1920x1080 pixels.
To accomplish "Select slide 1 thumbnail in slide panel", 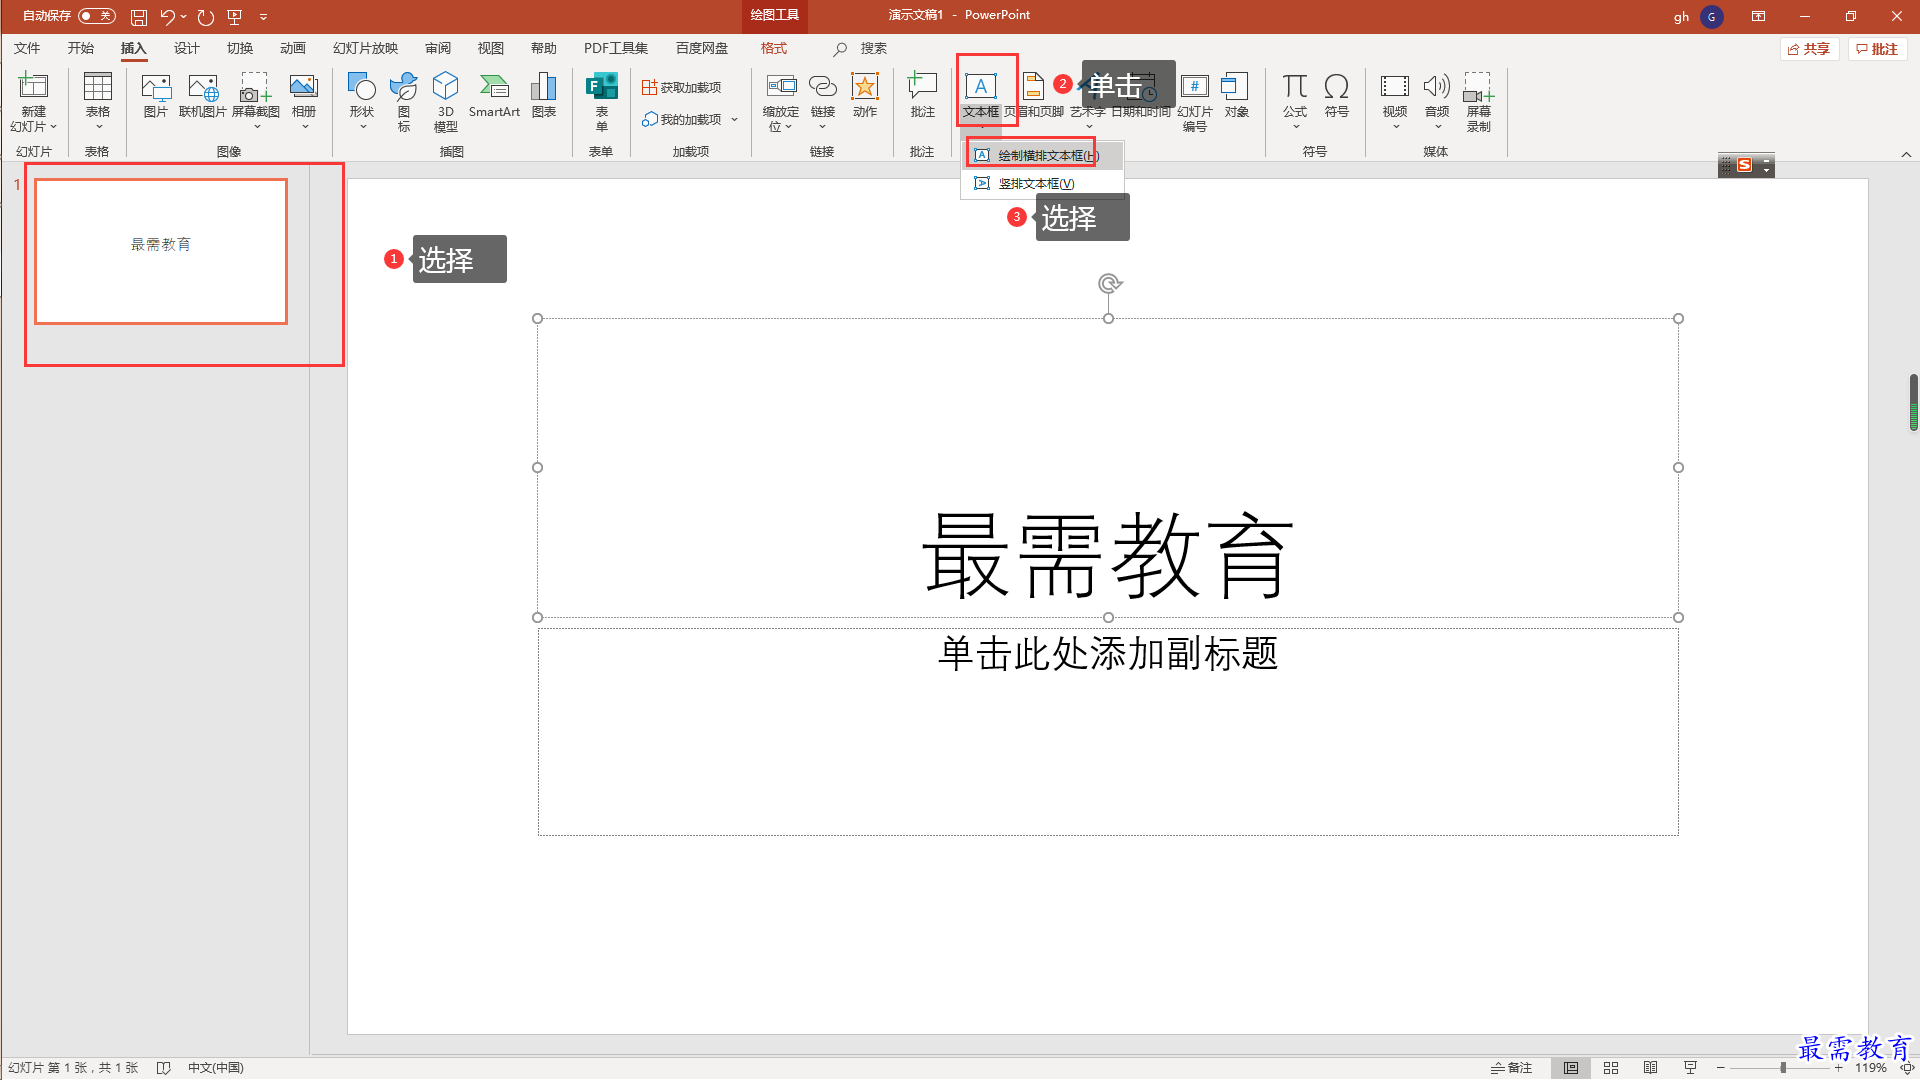I will (161, 251).
